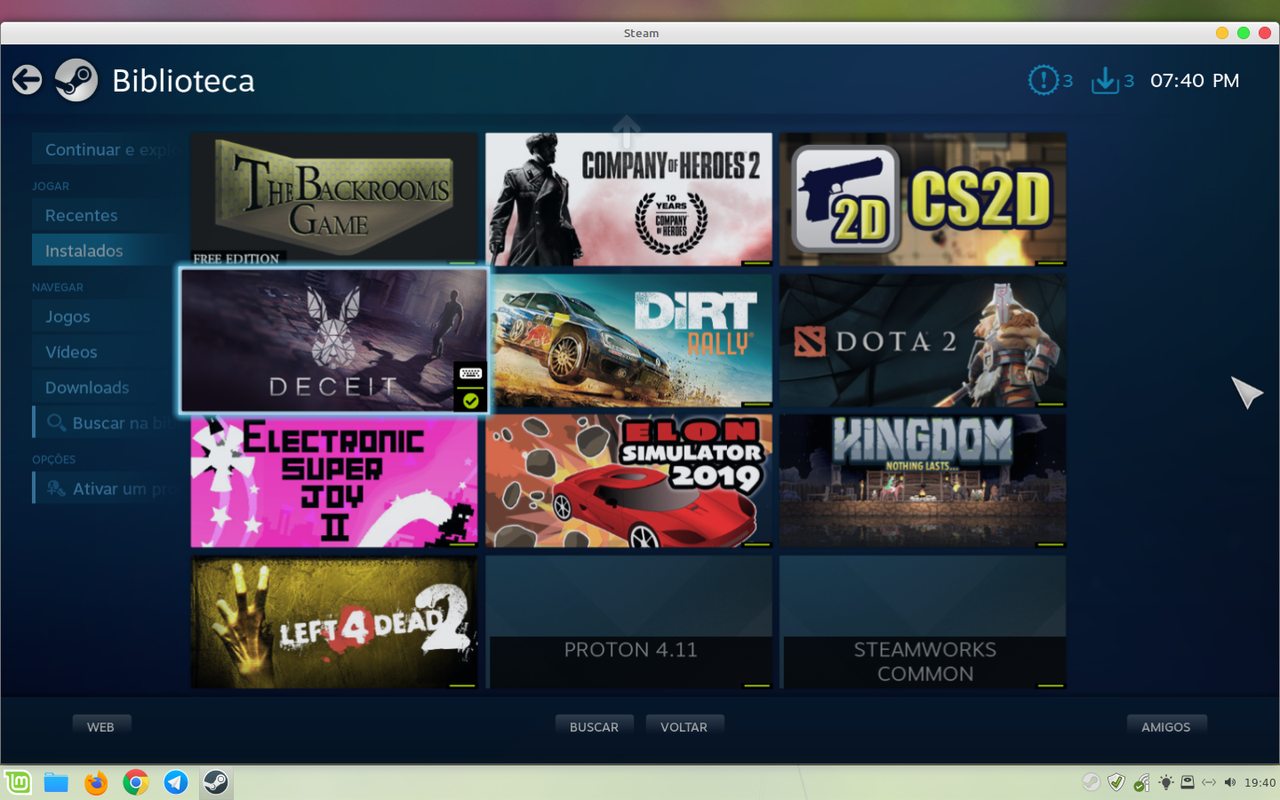The width and height of the screenshot is (1280, 800).
Task: Launch Firefox from the taskbar
Action: pos(96,782)
